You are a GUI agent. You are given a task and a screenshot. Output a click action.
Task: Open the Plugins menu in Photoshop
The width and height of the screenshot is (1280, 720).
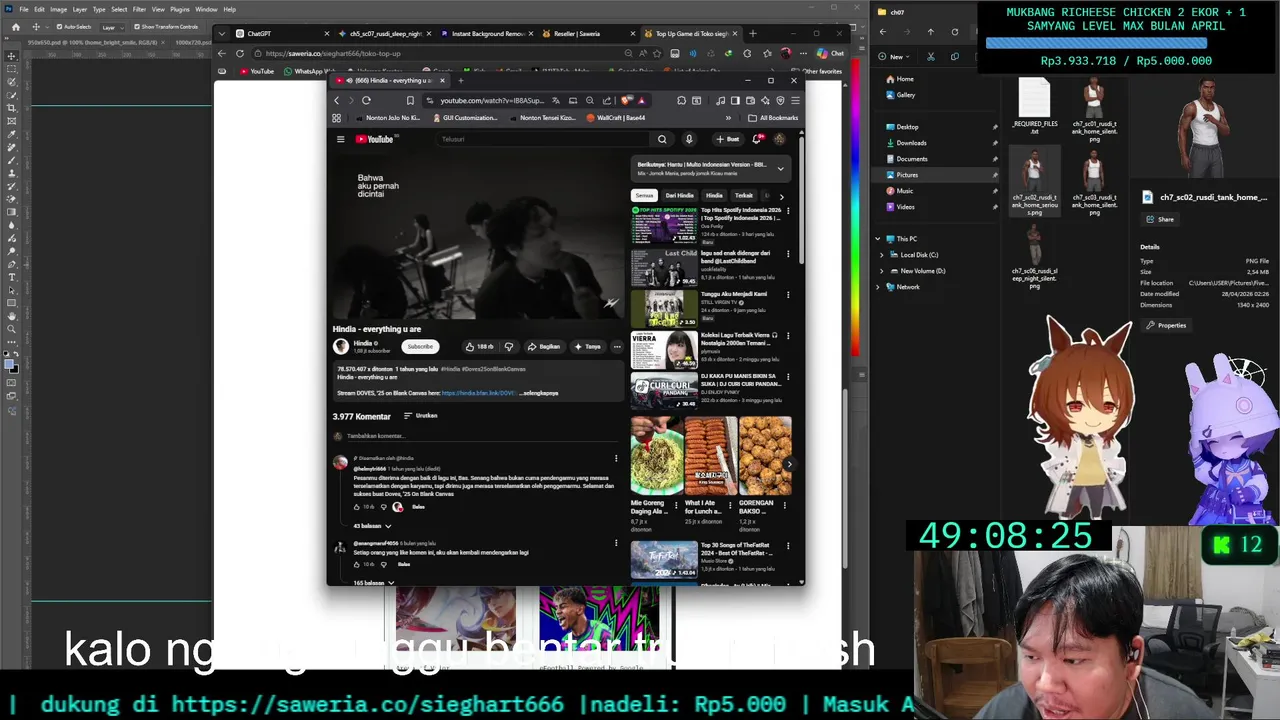pyautogui.click(x=180, y=9)
